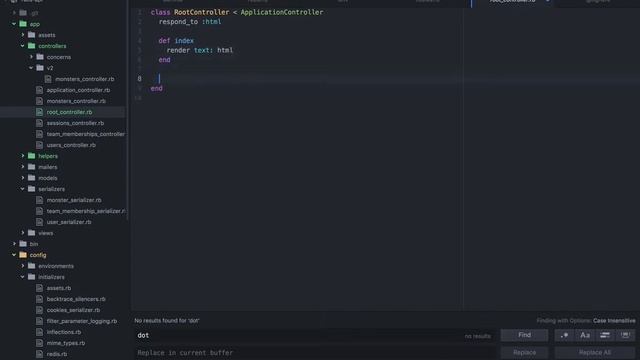Click the v2 folder icon
Screen dimensions: 640x360
click(x=40, y=68)
